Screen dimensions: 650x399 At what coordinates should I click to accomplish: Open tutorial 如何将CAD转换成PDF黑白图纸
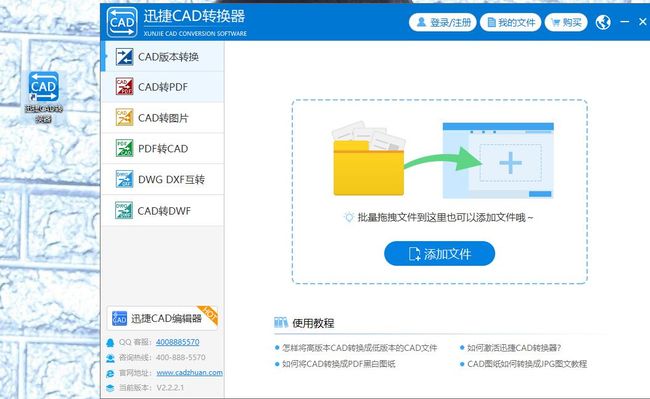[338, 364]
